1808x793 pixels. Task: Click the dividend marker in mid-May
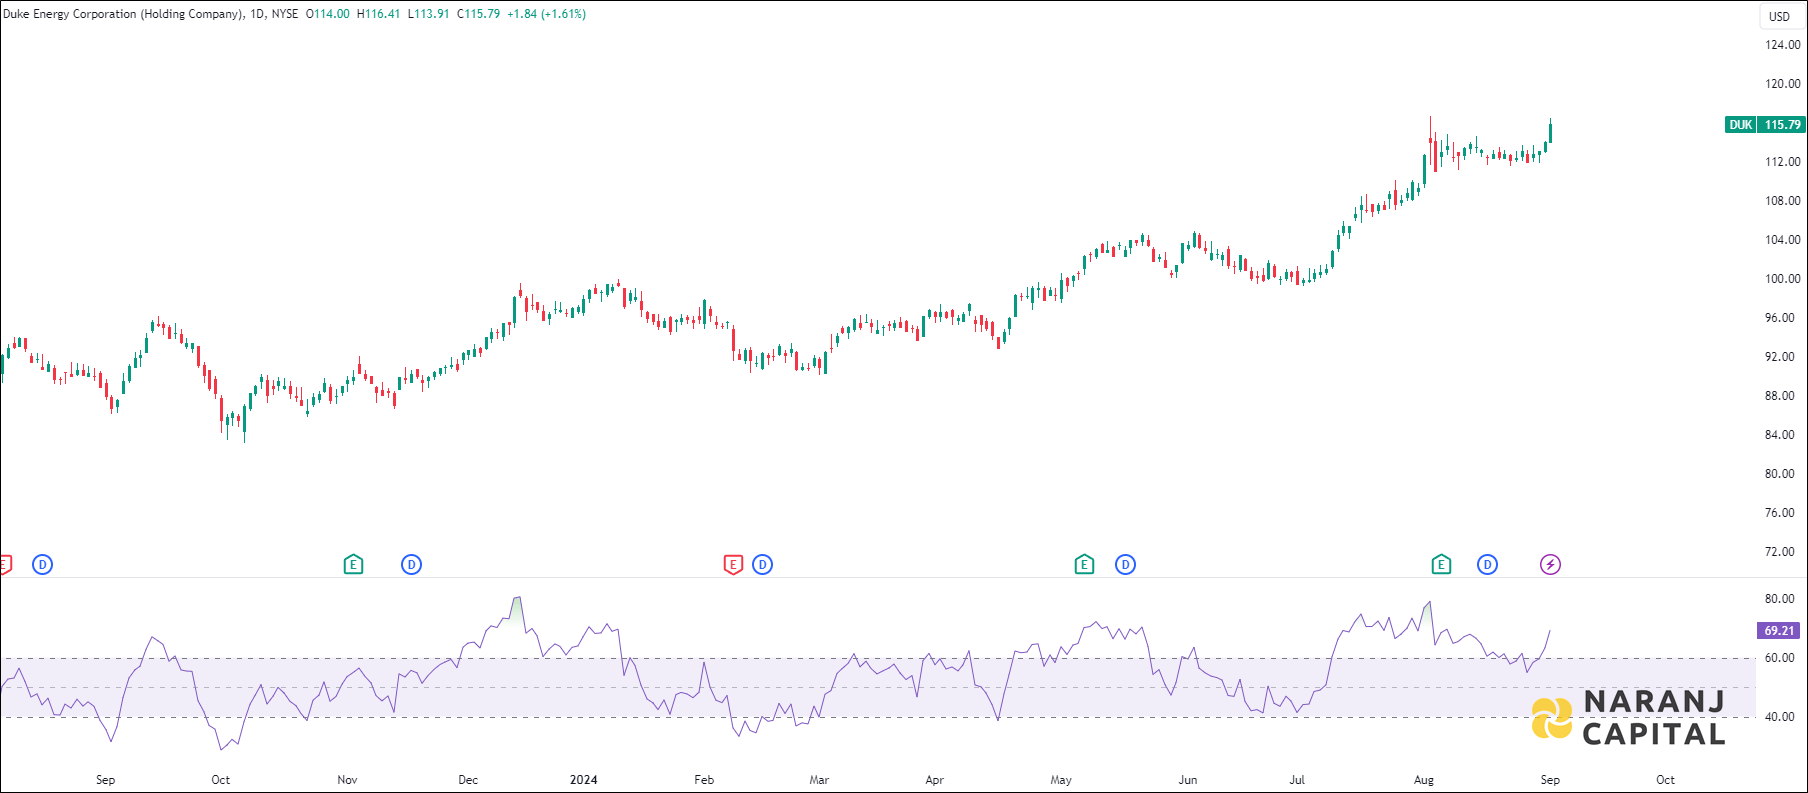(x=1125, y=565)
